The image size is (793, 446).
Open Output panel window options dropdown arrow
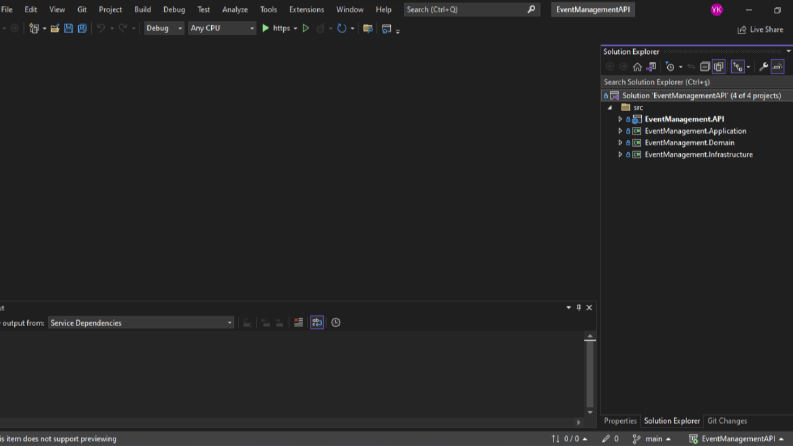(568, 307)
